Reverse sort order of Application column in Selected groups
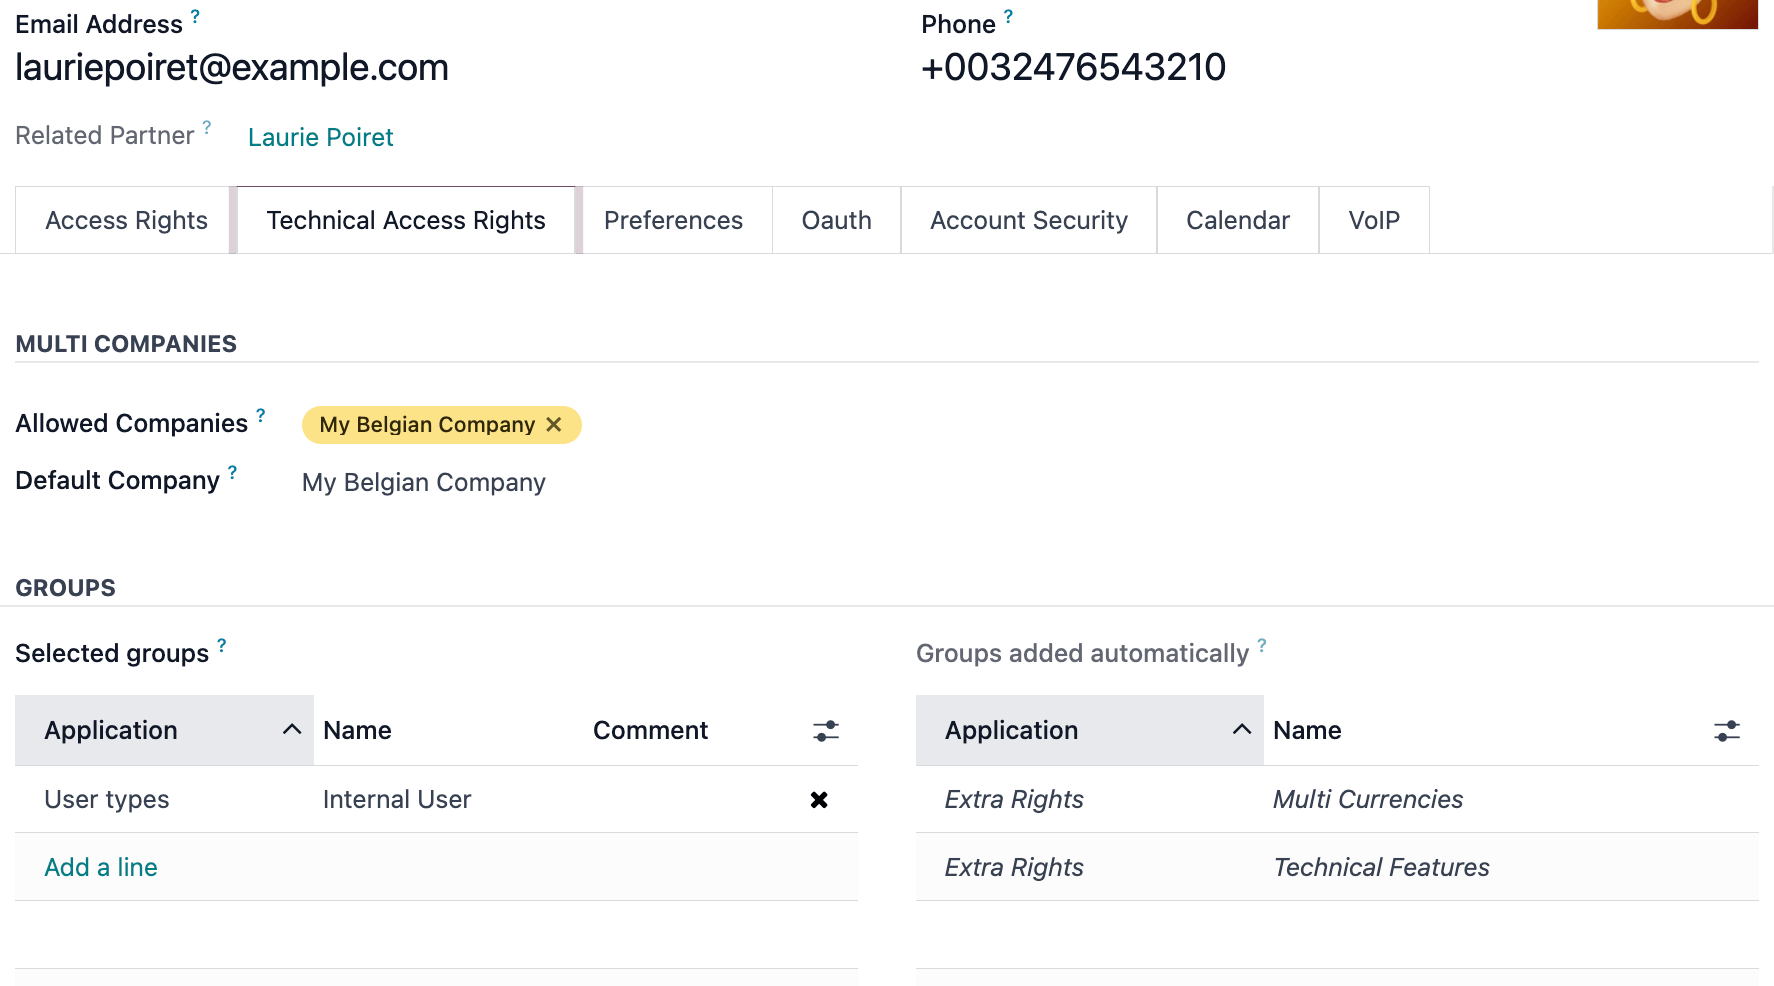Image resolution: width=1774 pixels, height=986 pixels. 291,730
